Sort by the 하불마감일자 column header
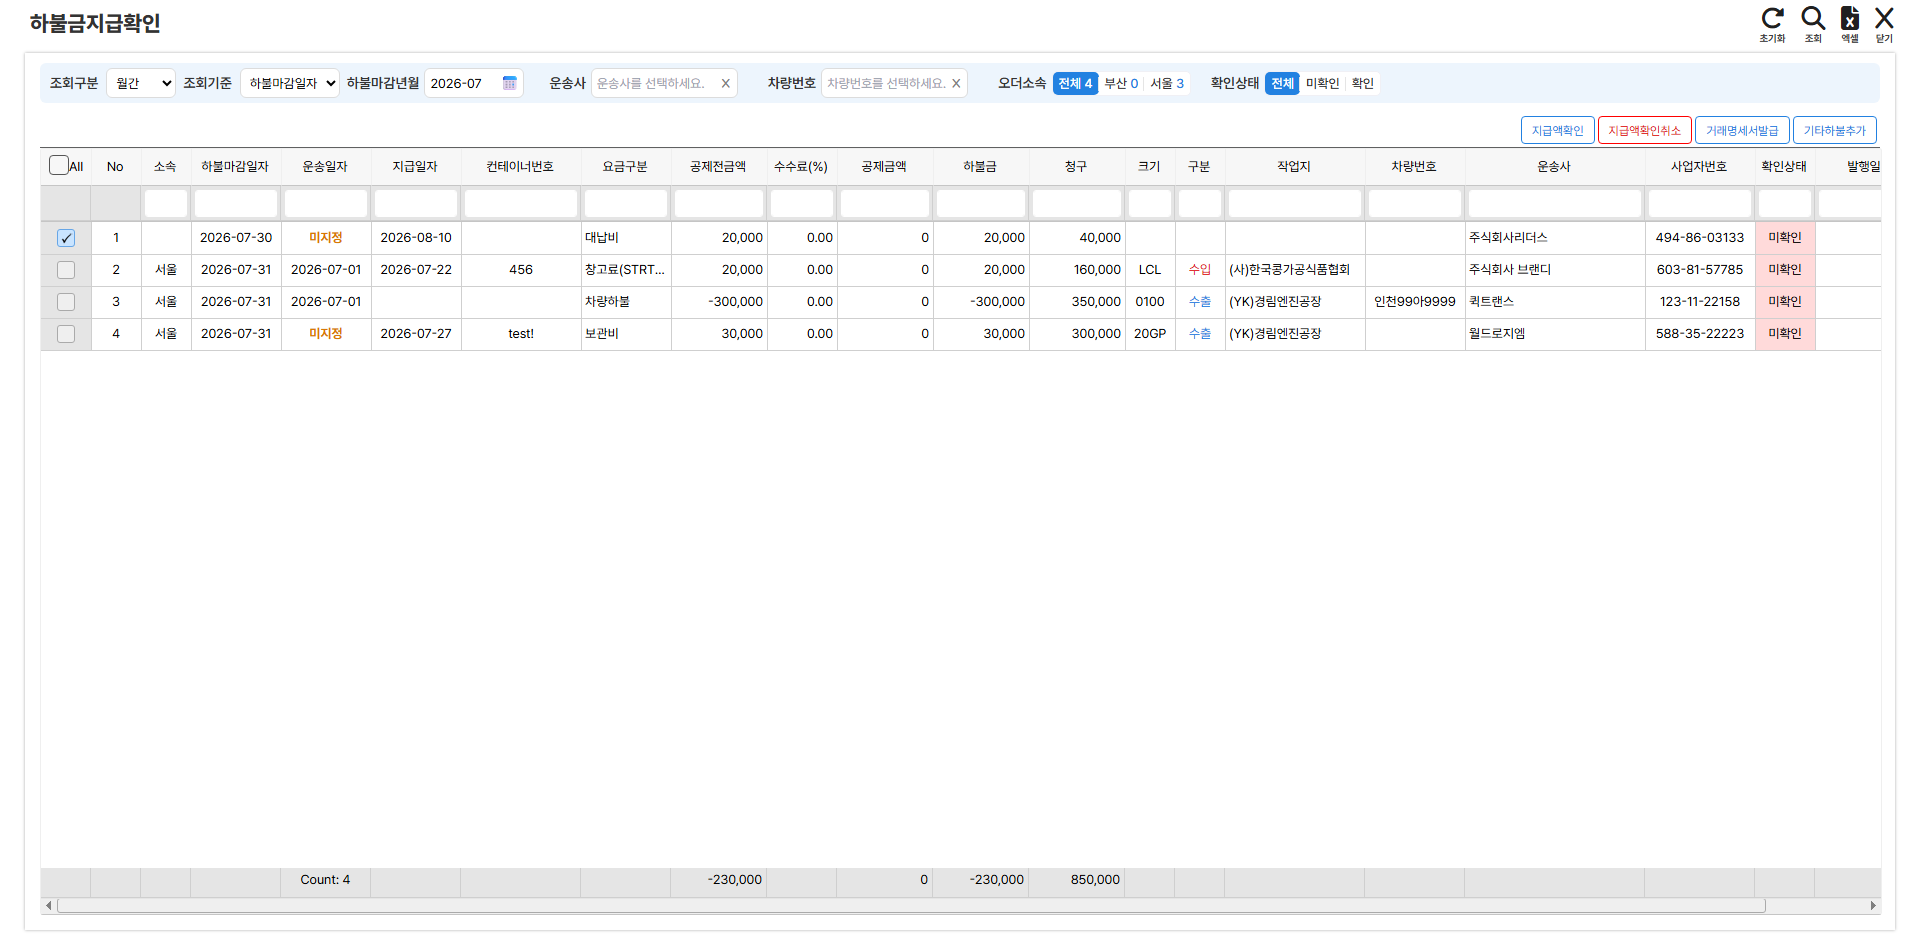Viewport: 1920px width, 950px height. [235, 166]
